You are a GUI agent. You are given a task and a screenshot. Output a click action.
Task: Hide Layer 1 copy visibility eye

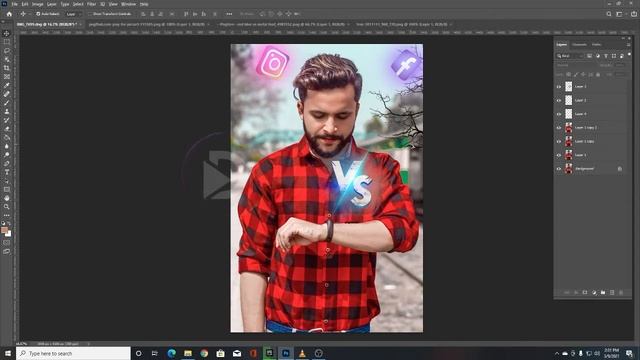(x=559, y=141)
